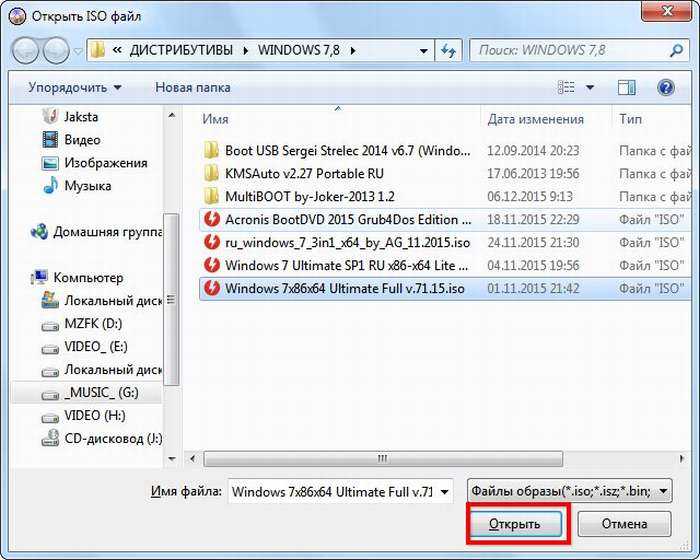Select folder Boot USB Sergei Strelec 2014 v6.7
The height and width of the screenshot is (560, 700).
click(347, 151)
